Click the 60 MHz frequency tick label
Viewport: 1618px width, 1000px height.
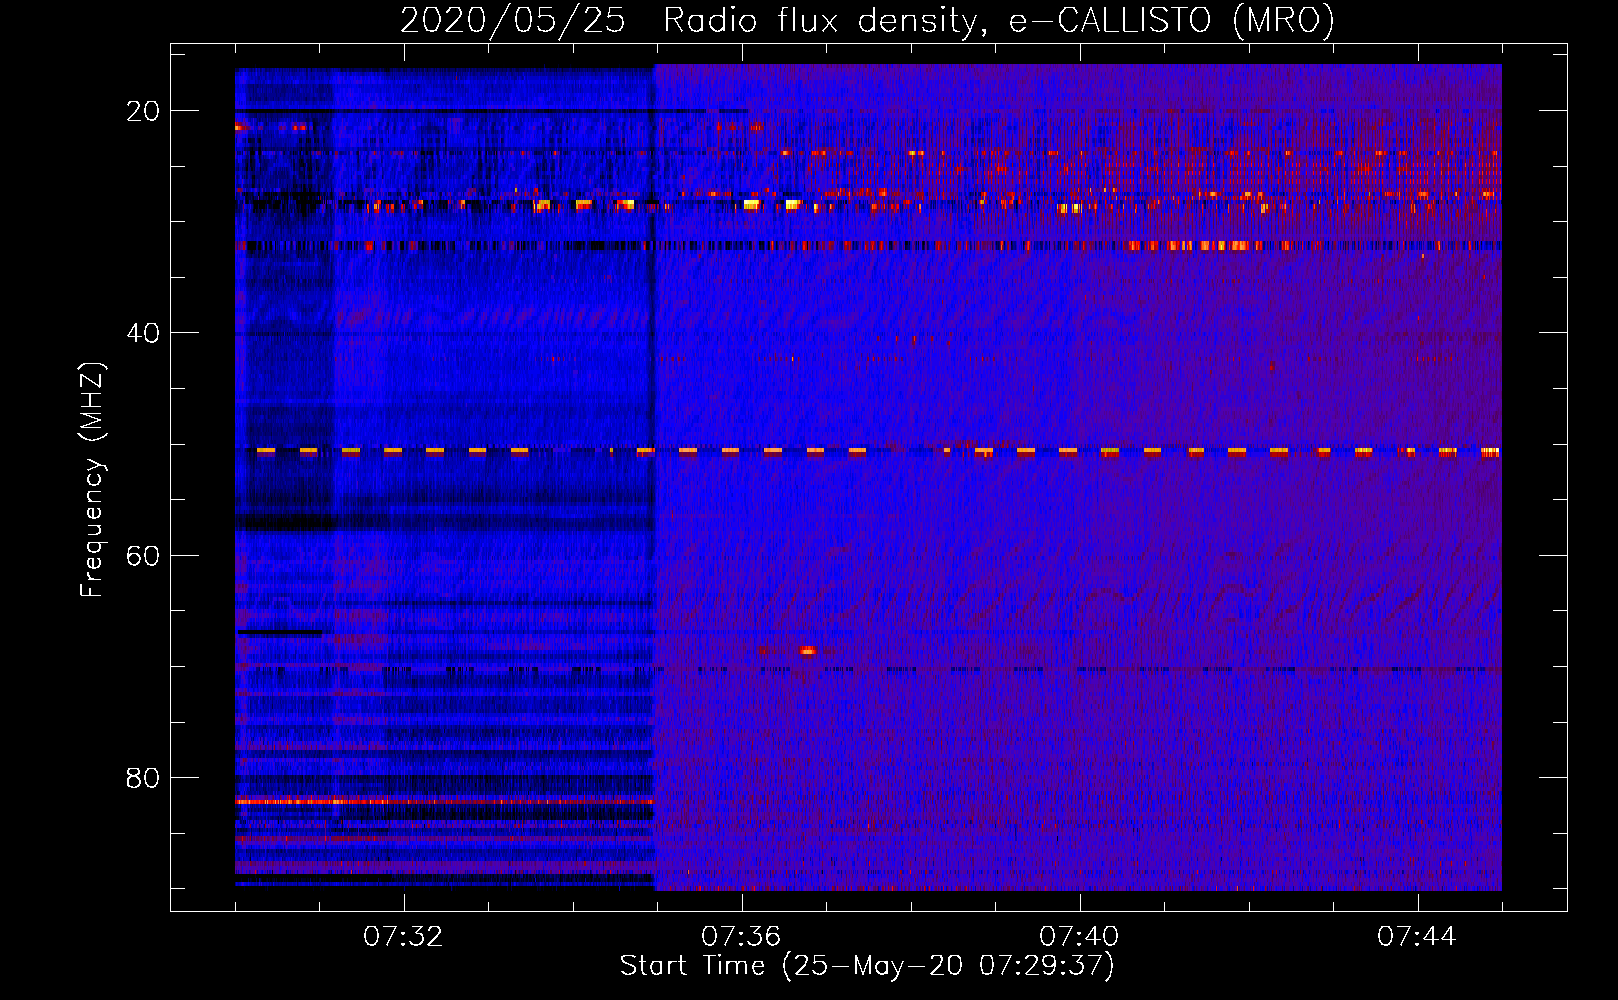click(x=143, y=555)
